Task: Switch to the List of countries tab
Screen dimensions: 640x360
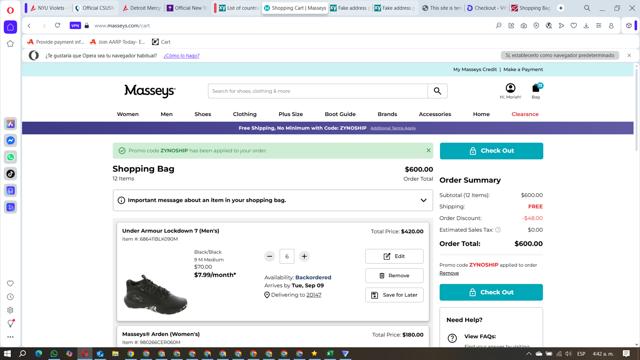Action: (x=238, y=8)
